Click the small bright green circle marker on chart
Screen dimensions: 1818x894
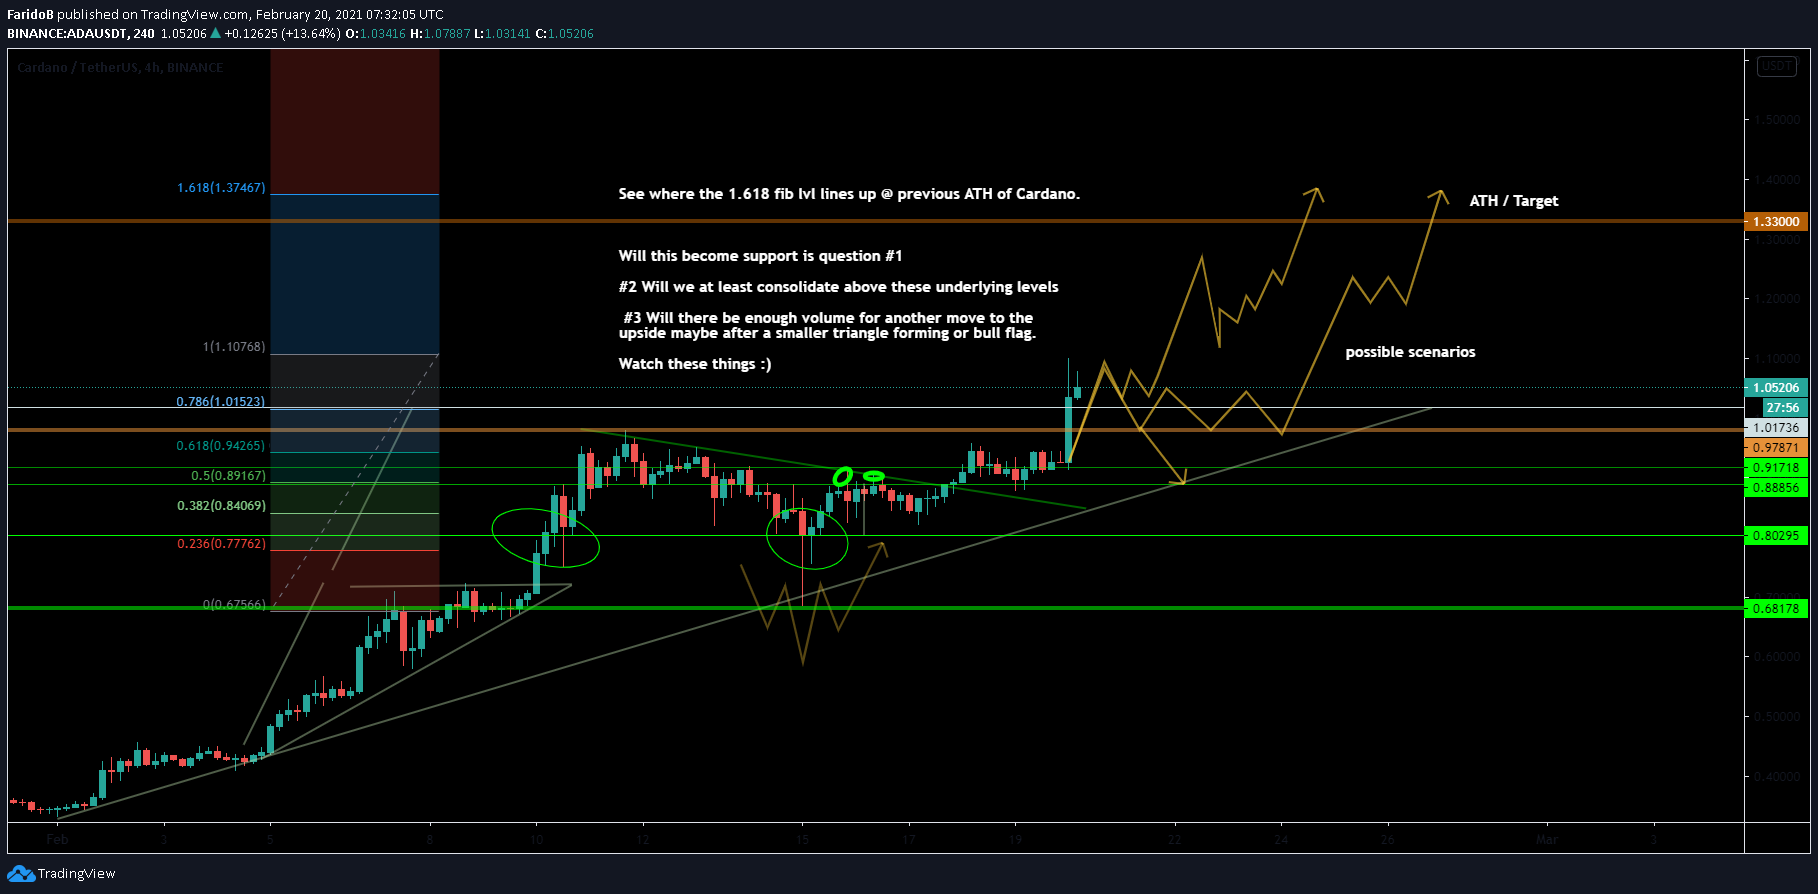coord(843,477)
